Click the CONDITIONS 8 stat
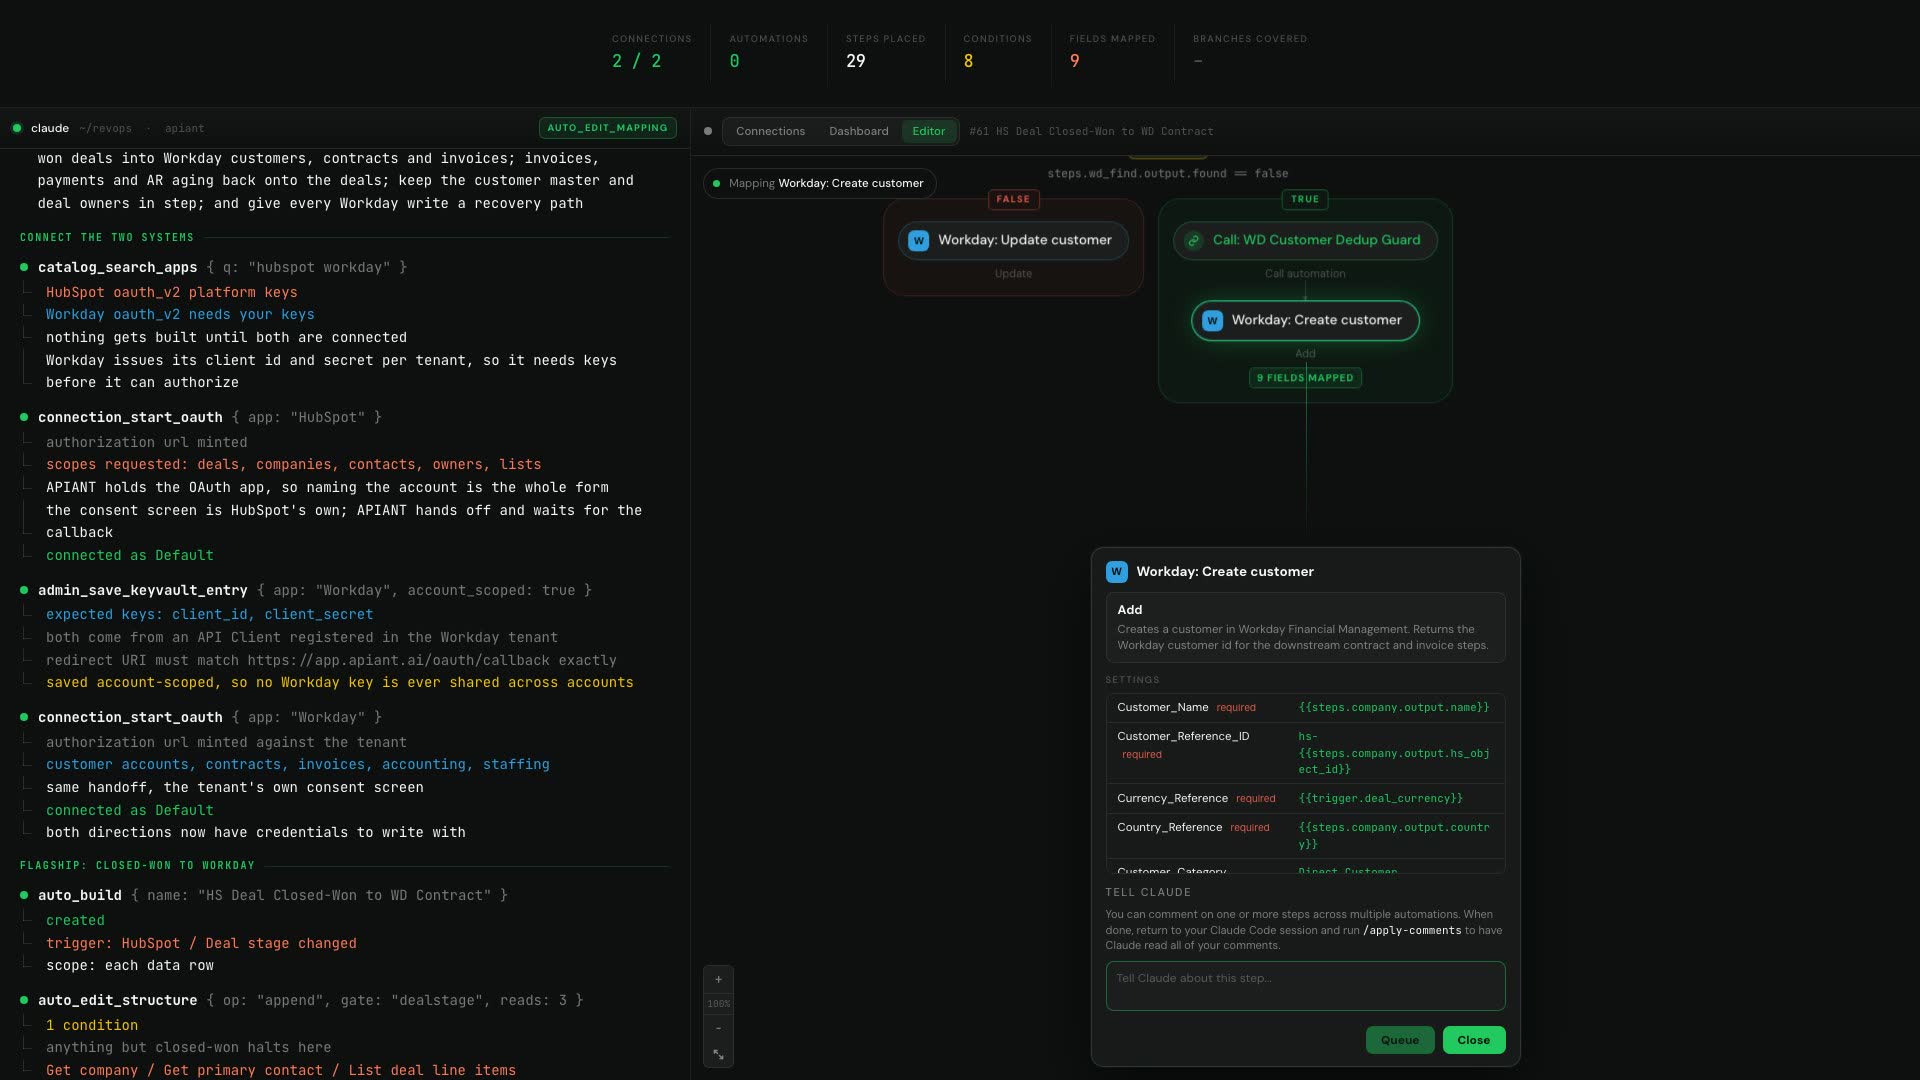Viewport: 1920px width, 1080px height. [x=997, y=51]
